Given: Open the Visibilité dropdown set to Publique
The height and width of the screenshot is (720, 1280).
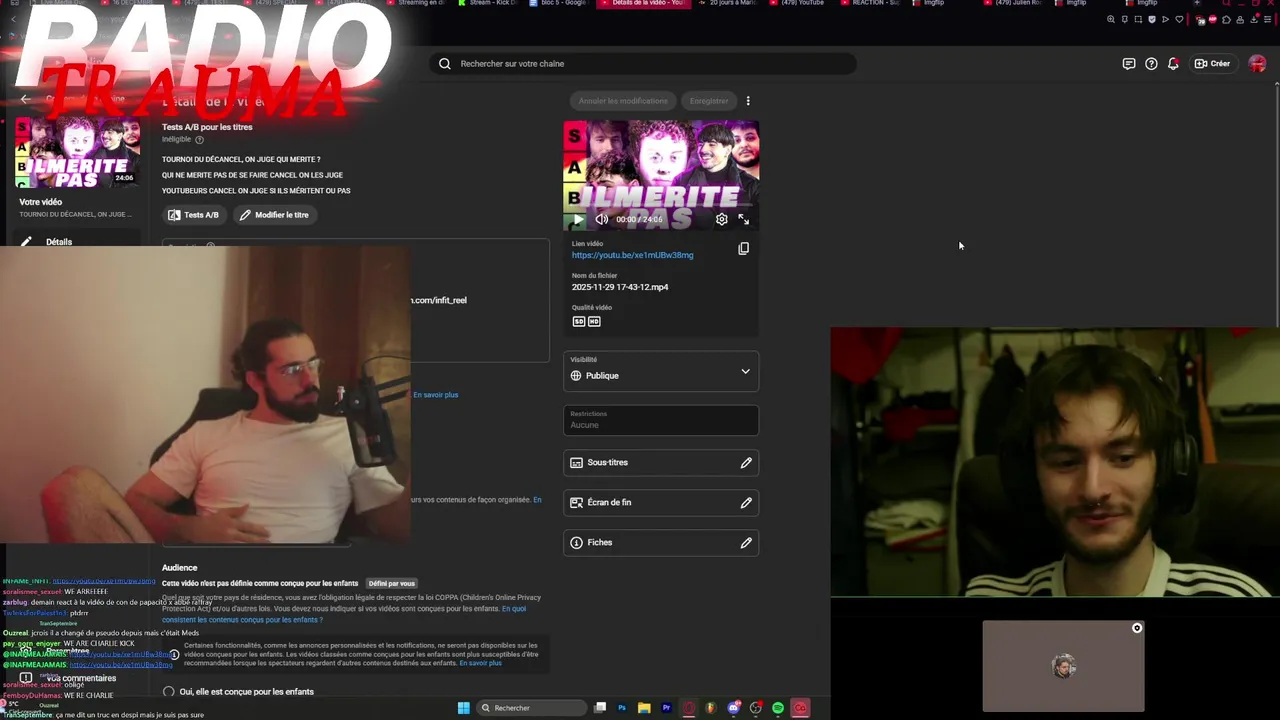Looking at the screenshot, I should [661, 371].
